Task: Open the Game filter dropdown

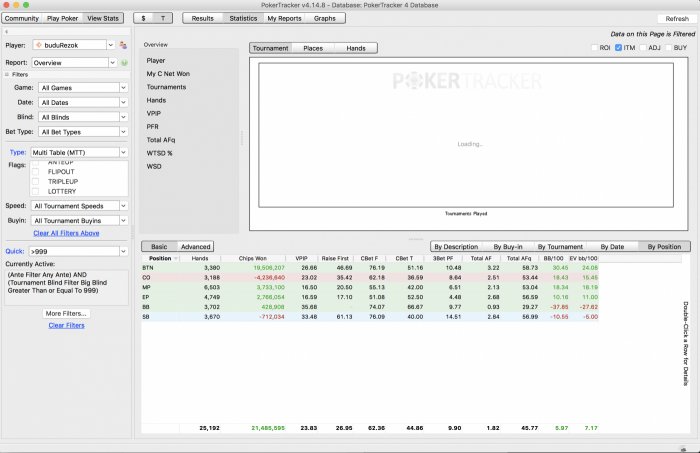Action: click(123, 88)
